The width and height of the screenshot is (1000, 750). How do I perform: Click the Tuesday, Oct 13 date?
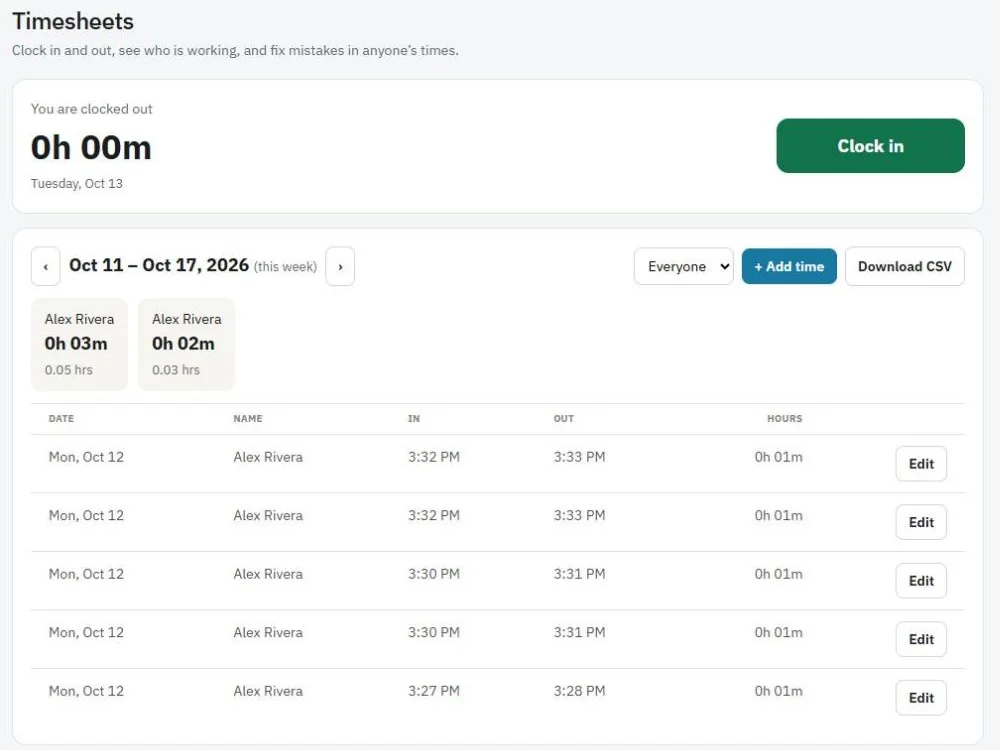coord(77,184)
